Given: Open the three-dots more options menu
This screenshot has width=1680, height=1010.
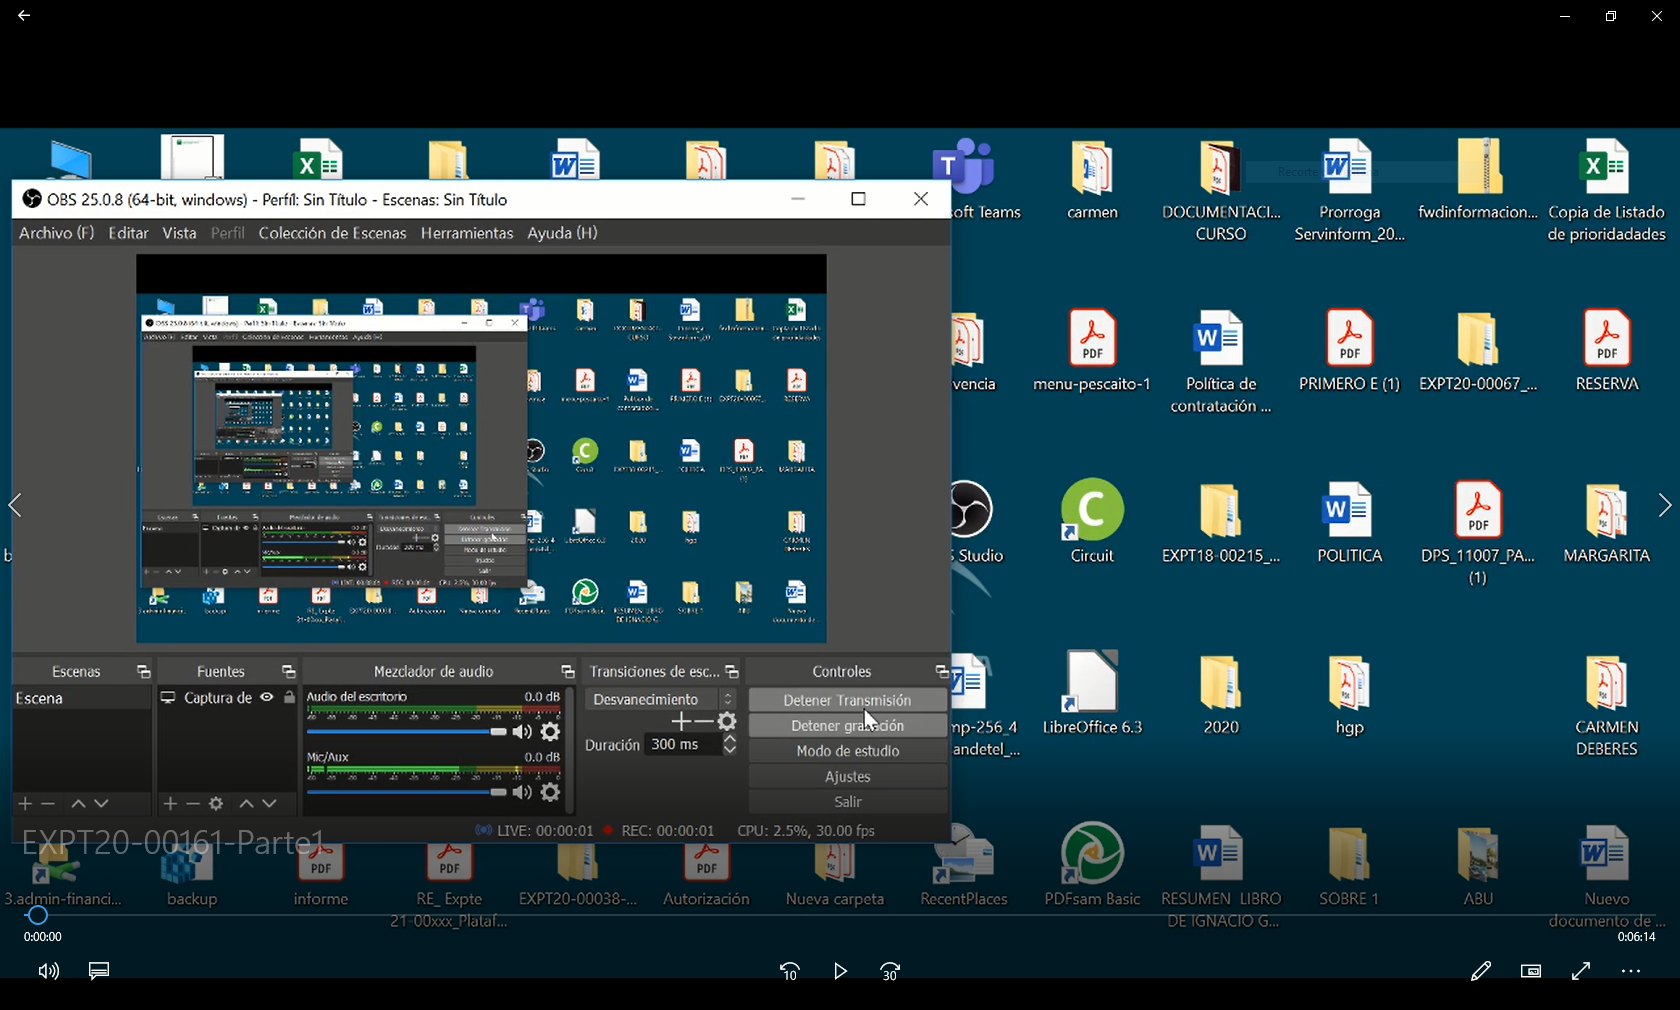Looking at the screenshot, I should tap(1631, 971).
